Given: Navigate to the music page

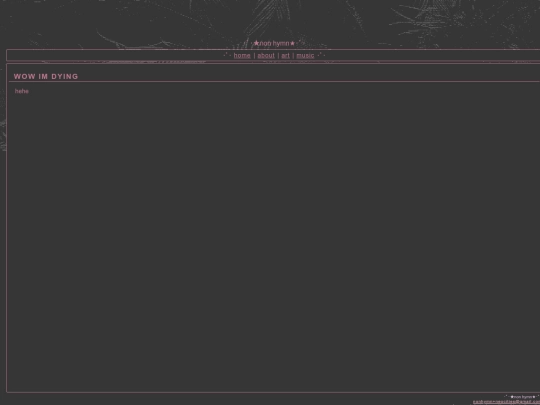Looking at the screenshot, I should coord(305,55).
